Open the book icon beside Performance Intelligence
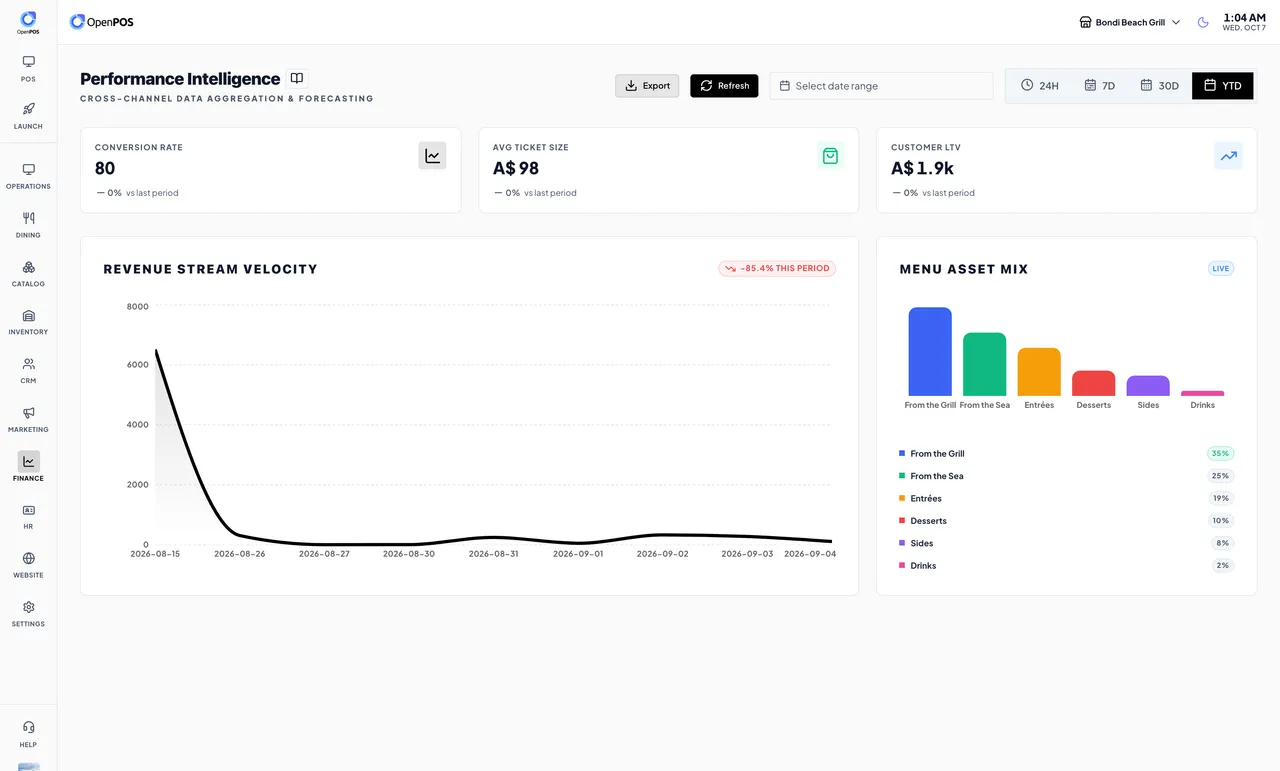1280x771 pixels. click(296, 78)
